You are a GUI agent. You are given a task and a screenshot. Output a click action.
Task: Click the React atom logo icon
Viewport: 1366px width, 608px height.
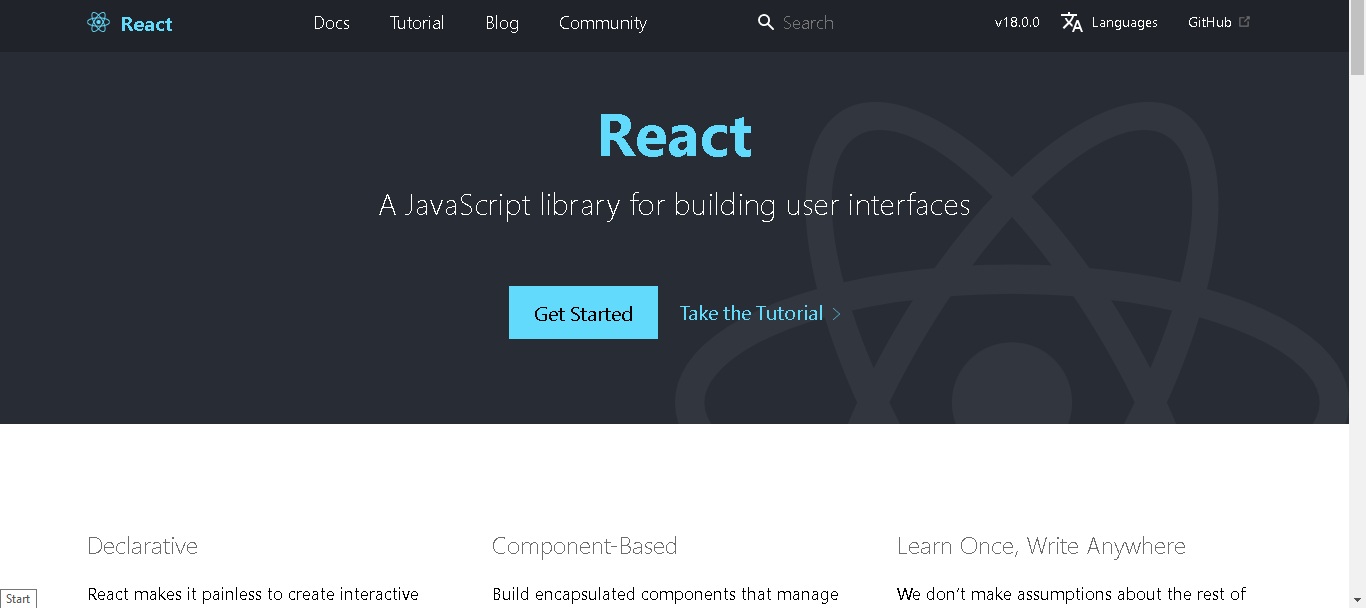98,21
